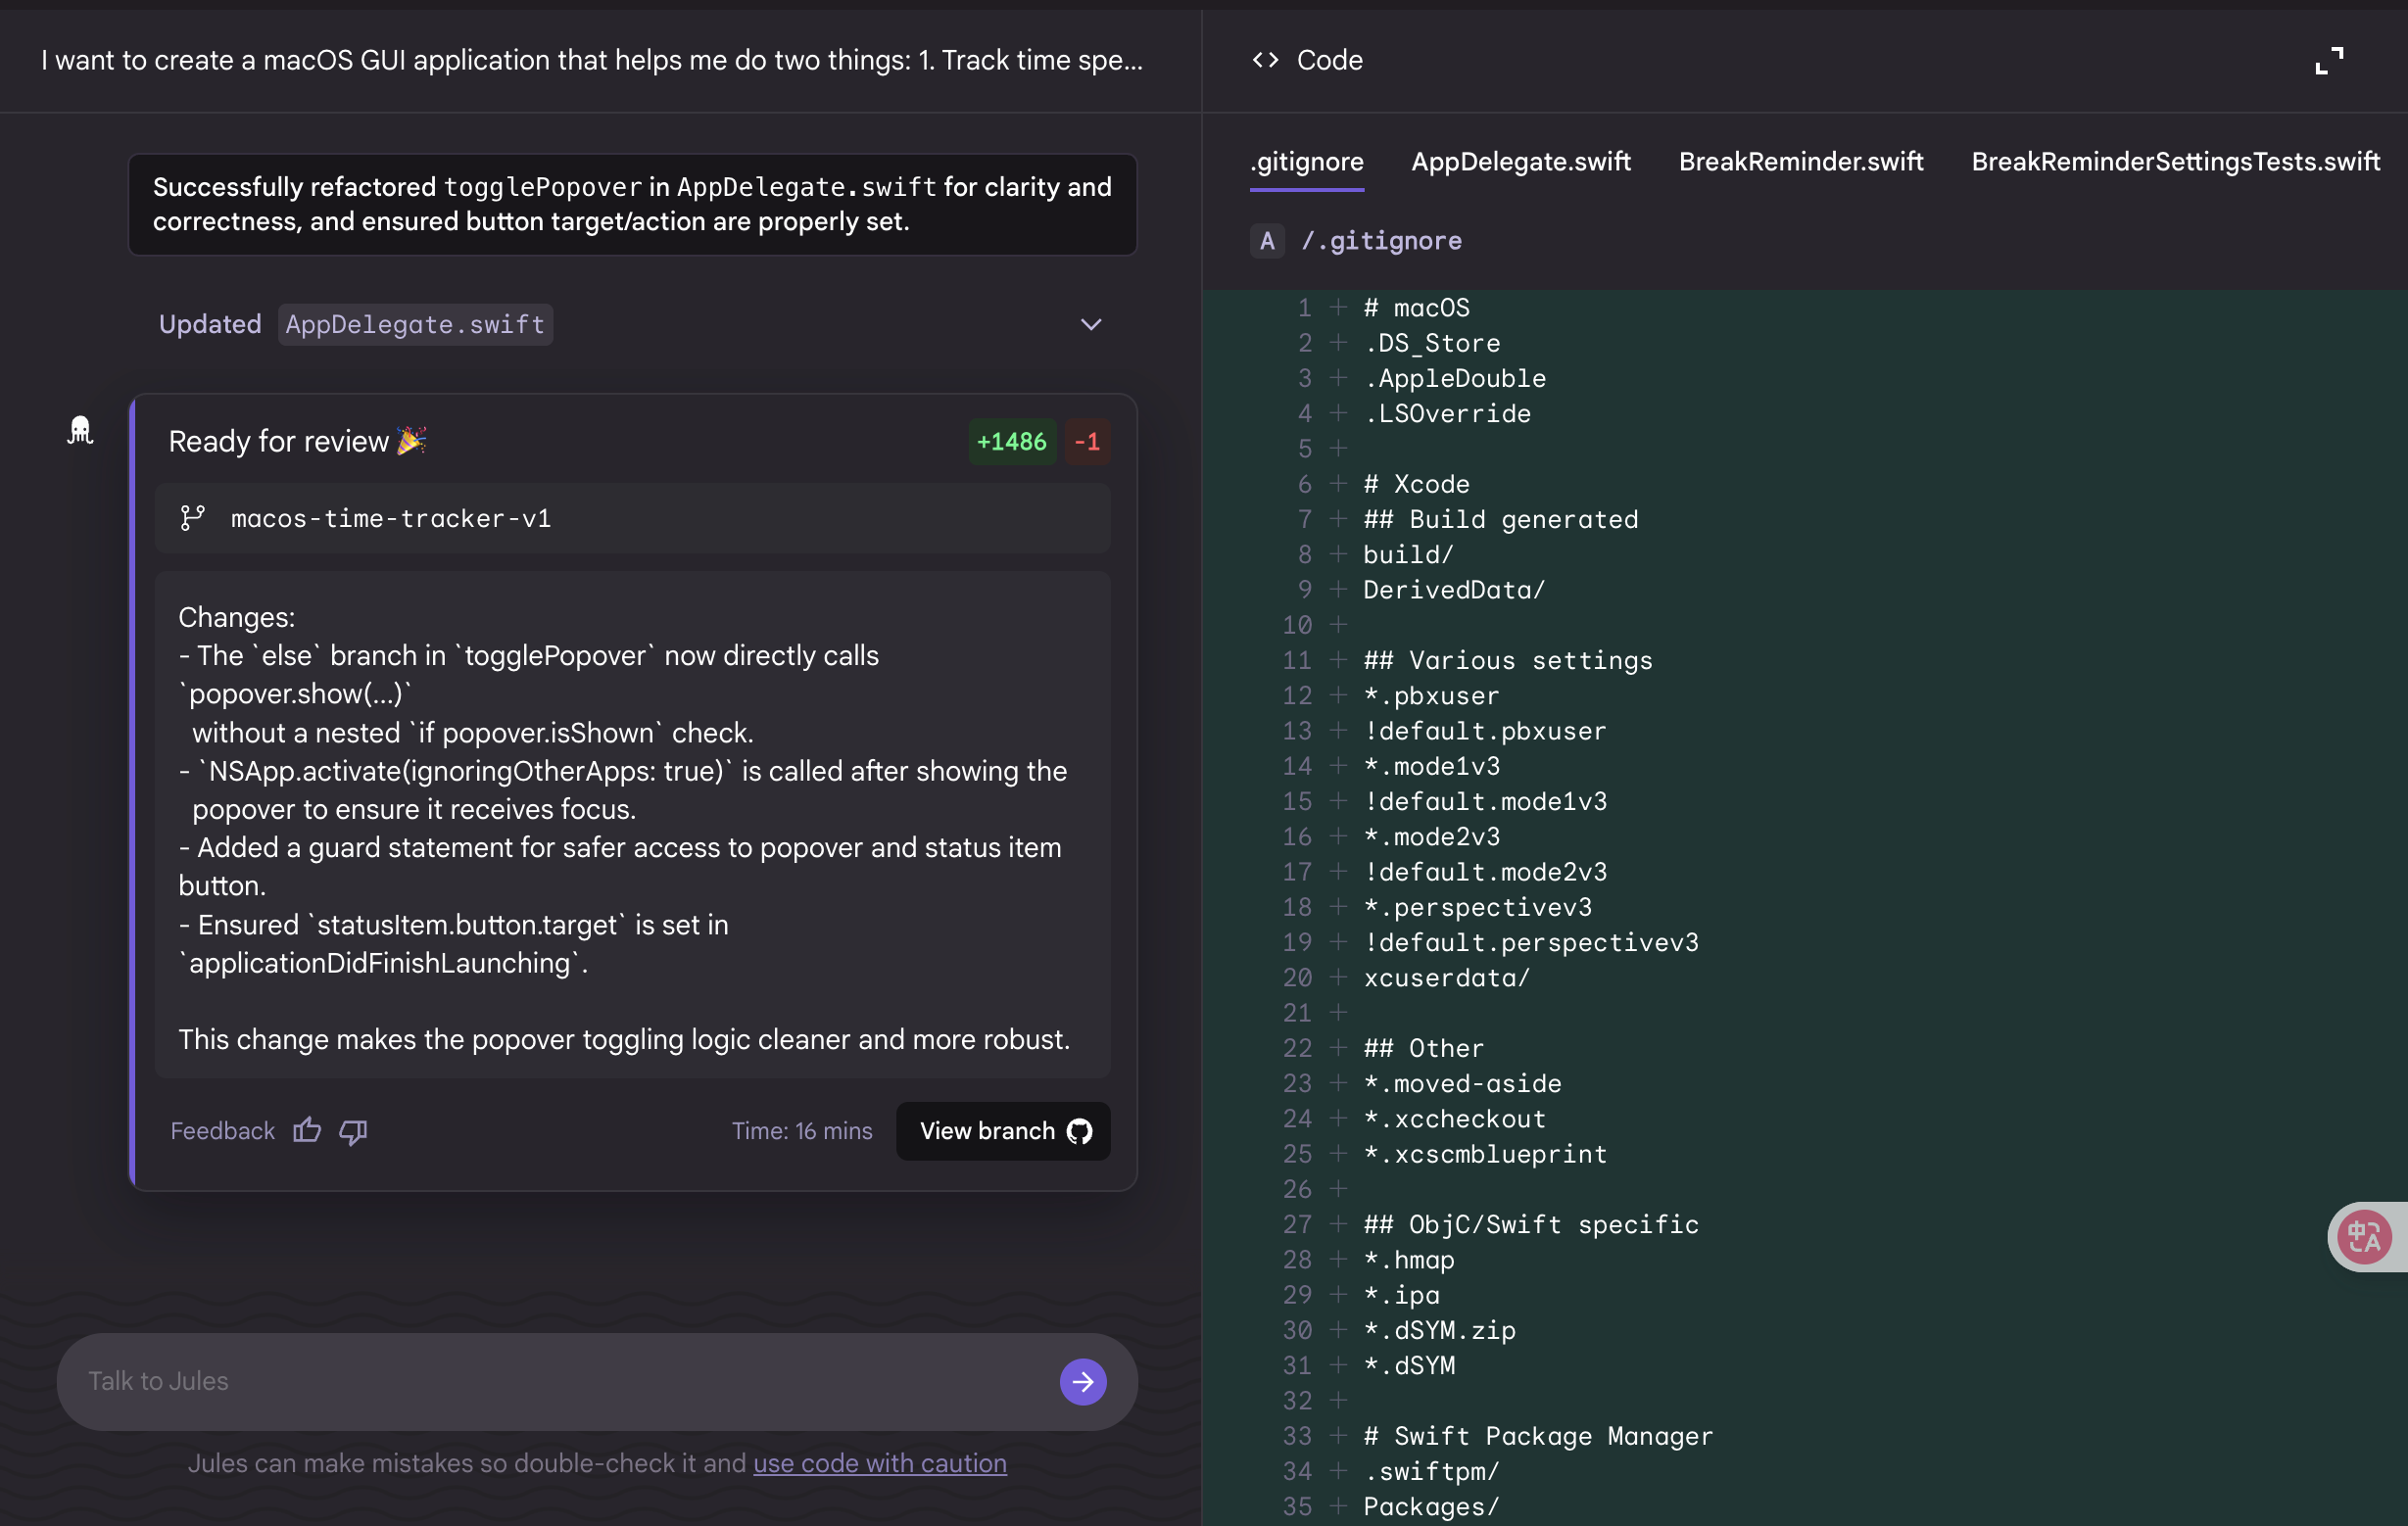Switch to the AppDelegate.swift tab
2408x1526 pixels.
[x=1520, y=161]
